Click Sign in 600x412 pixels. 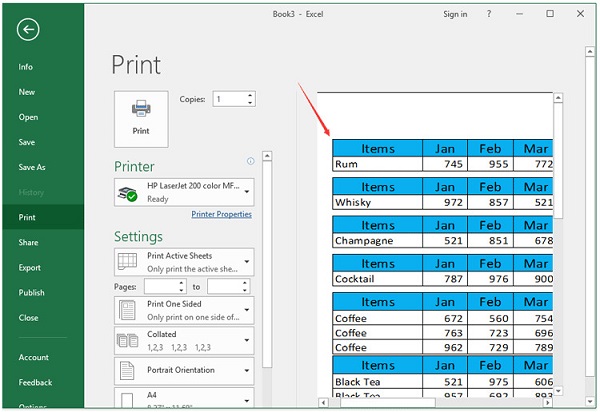(455, 14)
